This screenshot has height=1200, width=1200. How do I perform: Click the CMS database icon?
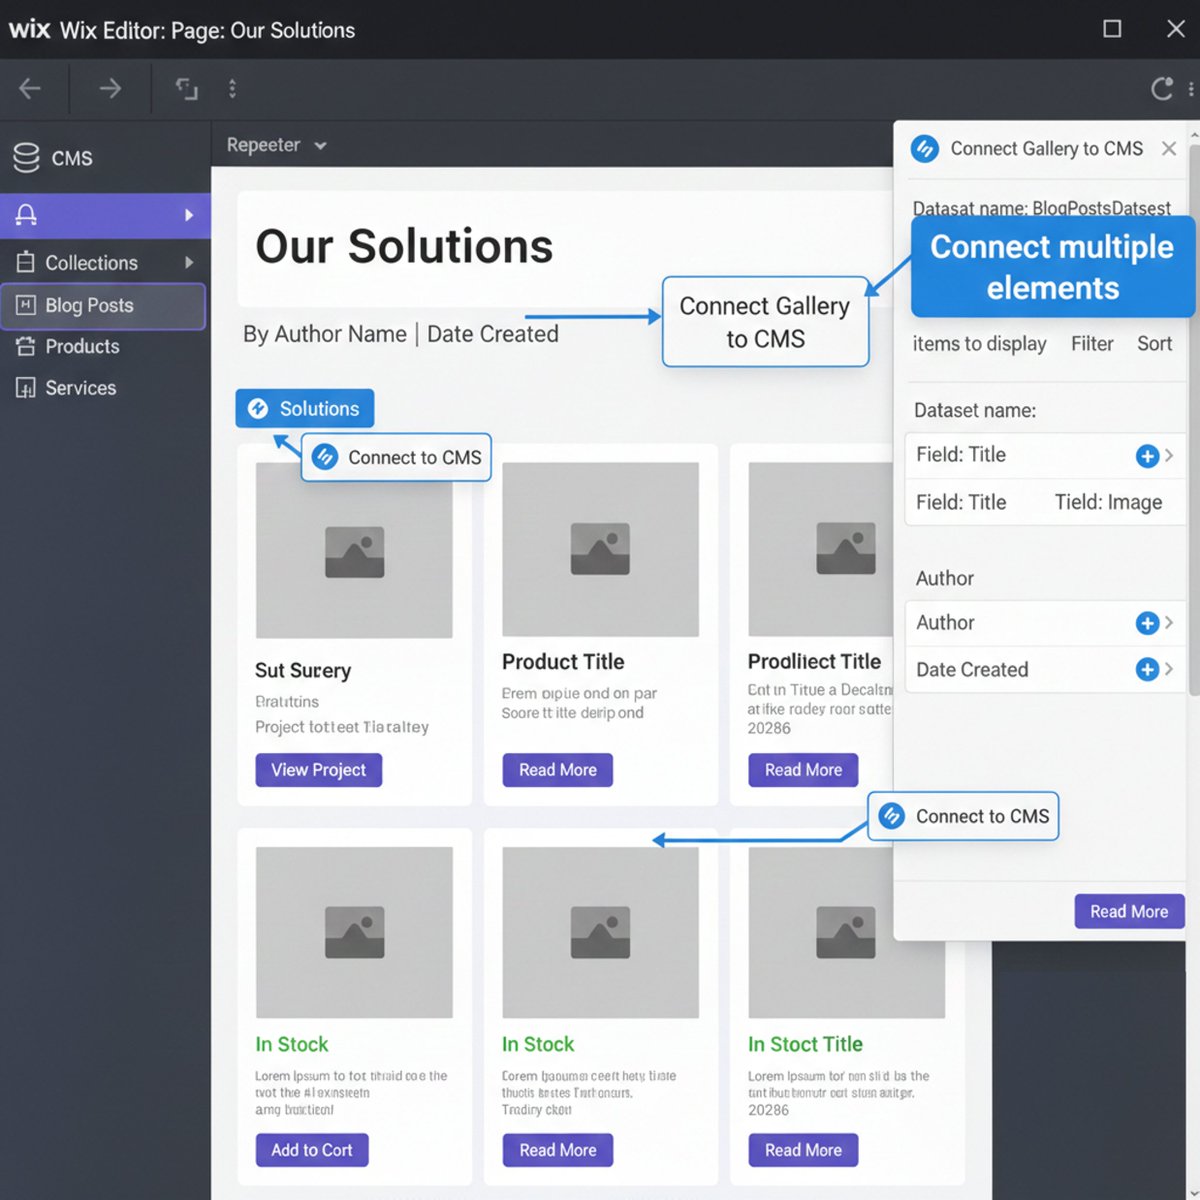click(26, 158)
